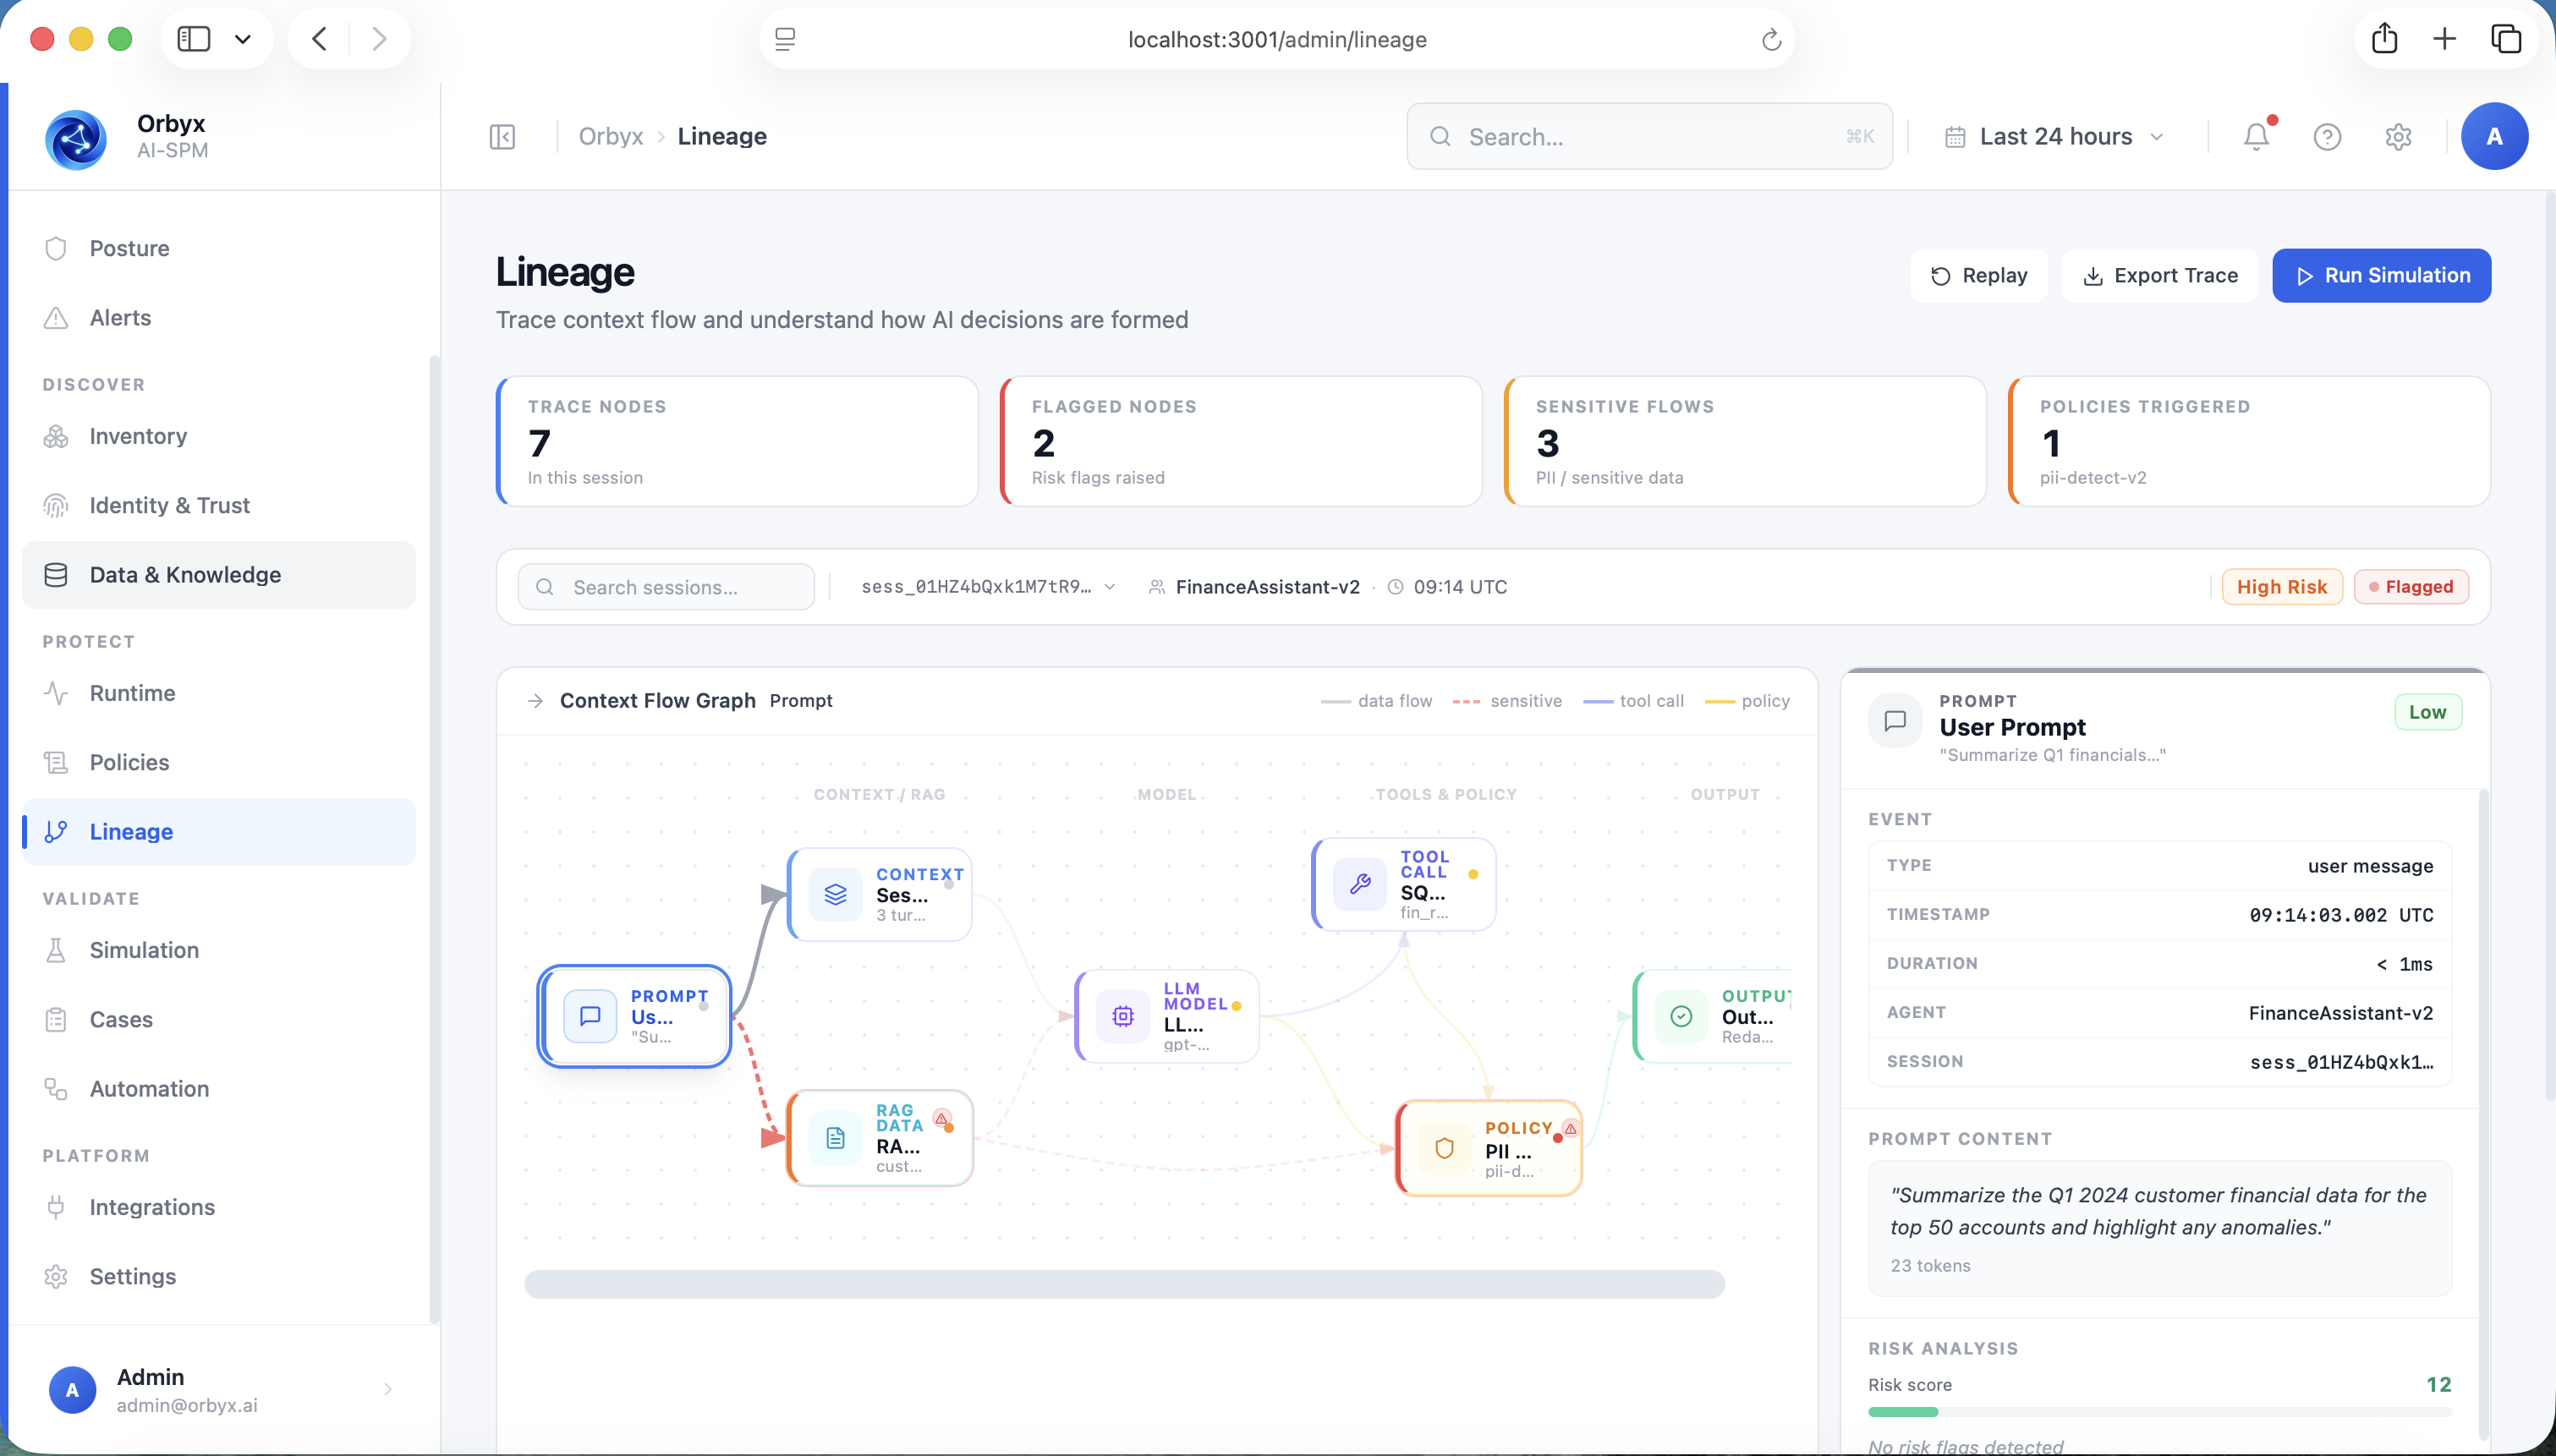
Task: Open the help question mark icon
Action: 2327,136
